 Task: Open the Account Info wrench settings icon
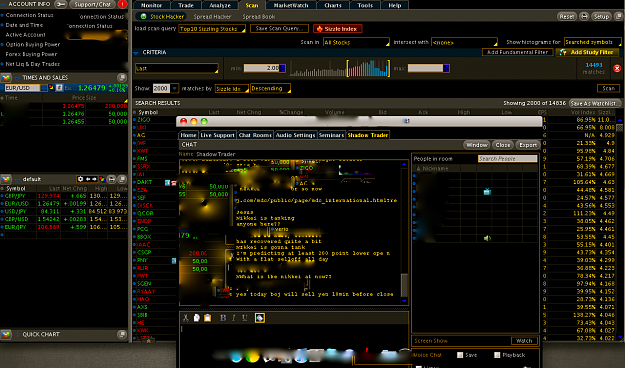[x=61, y=4]
